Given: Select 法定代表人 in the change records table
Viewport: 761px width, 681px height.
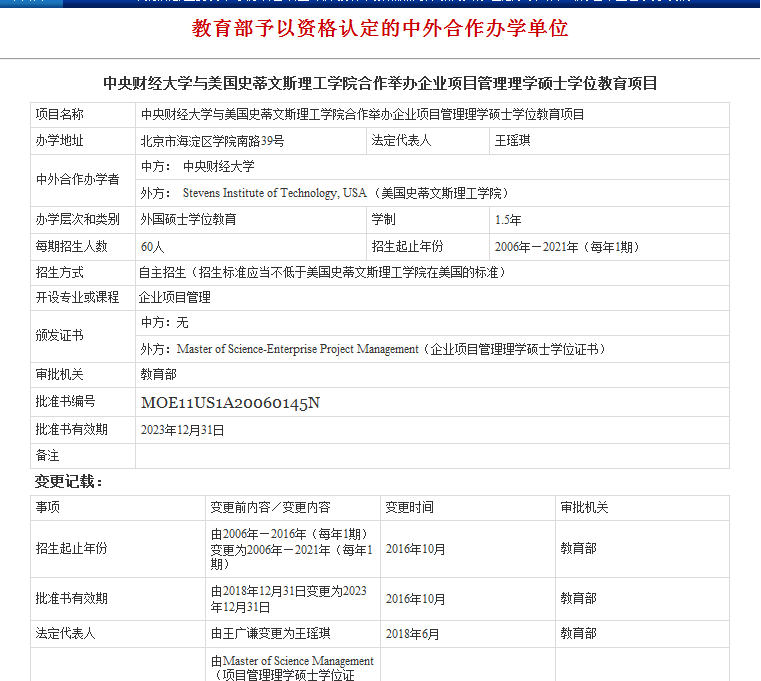Looking at the screenshot, I should [66, 634].
